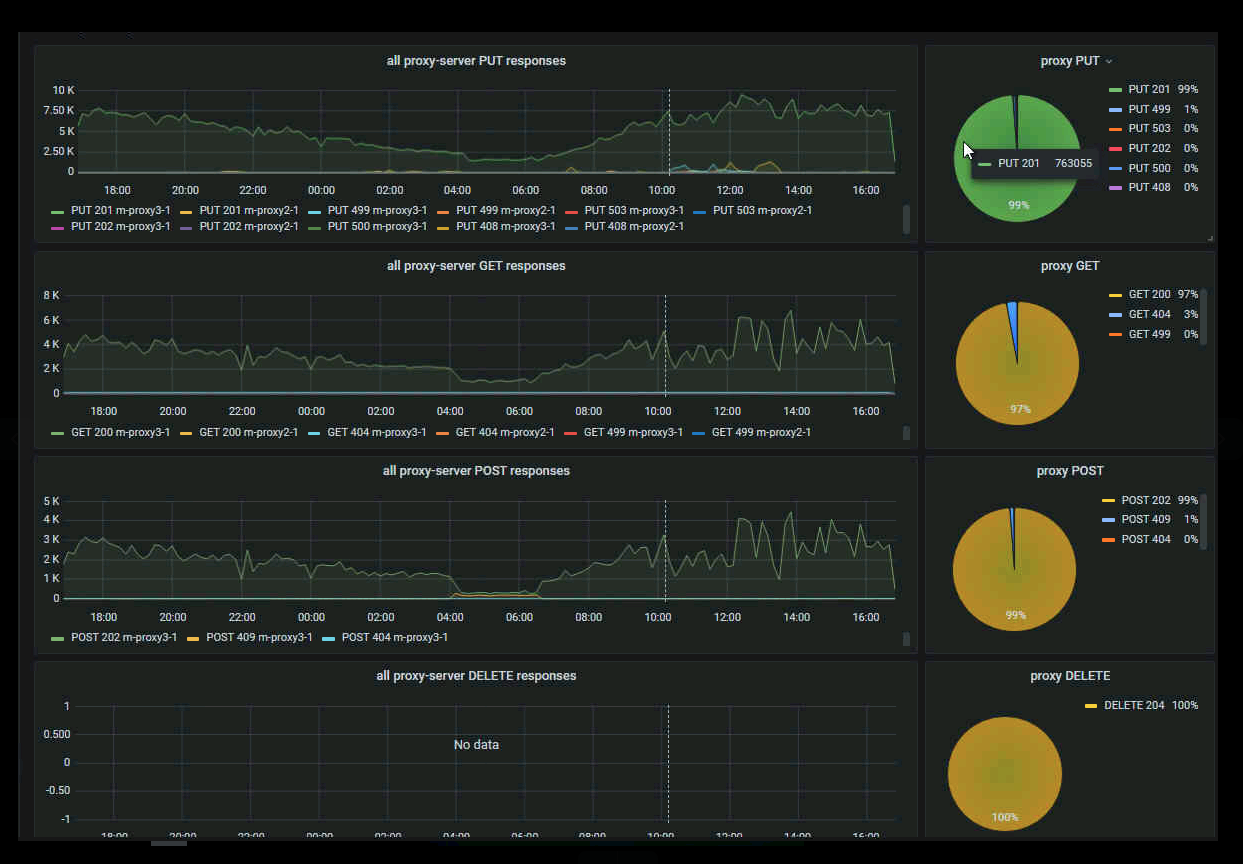
Task: Open the all proxy-server GET responses title menu
Action: point(476,266)
